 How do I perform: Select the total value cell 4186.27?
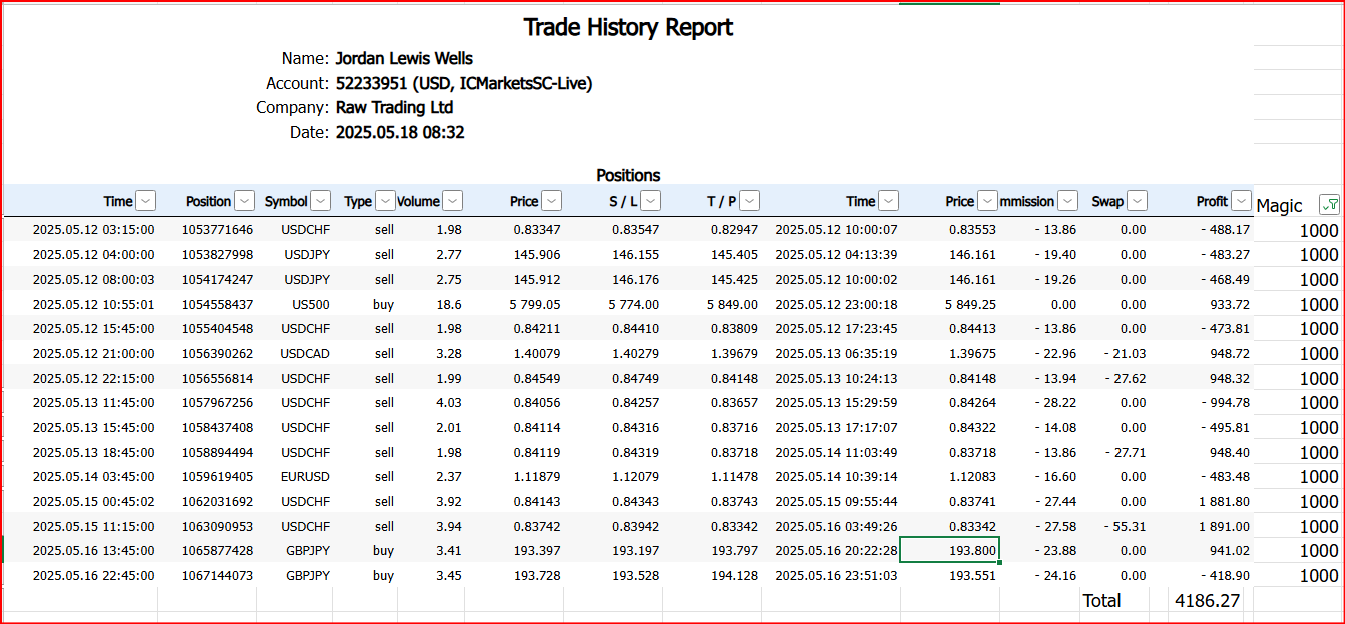coord(1208,601)
